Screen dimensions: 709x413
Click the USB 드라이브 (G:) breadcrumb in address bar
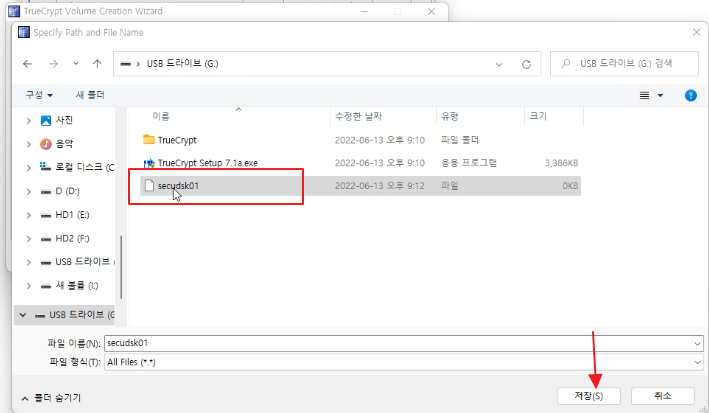click(x=182, y=64)
